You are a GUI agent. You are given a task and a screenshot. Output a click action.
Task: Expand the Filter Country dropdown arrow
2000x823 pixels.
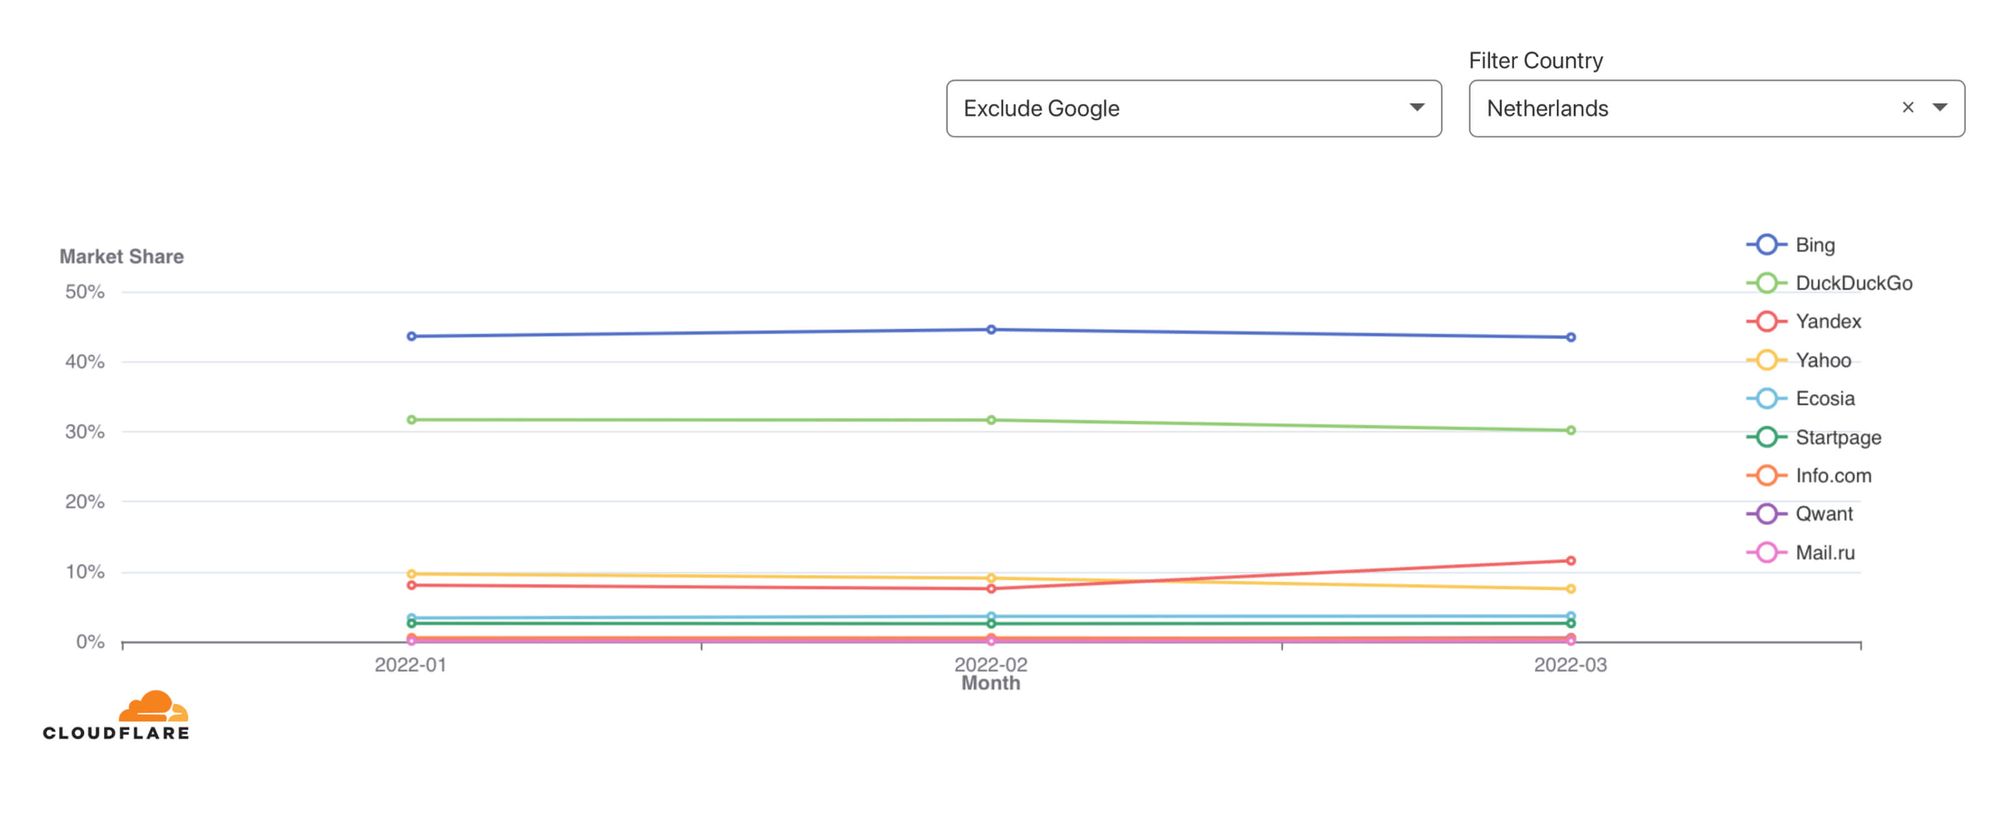click(x=1940, y=108)
